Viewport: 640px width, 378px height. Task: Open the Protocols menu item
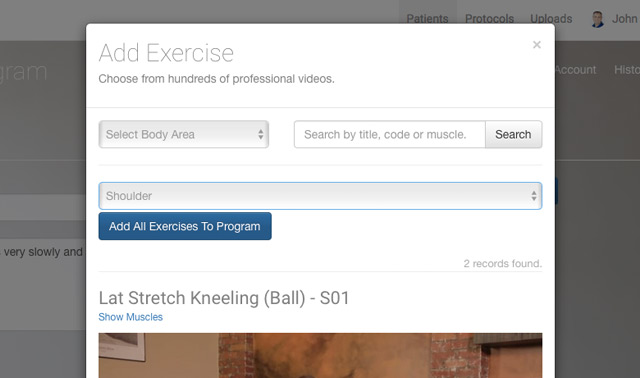point(489,19)
